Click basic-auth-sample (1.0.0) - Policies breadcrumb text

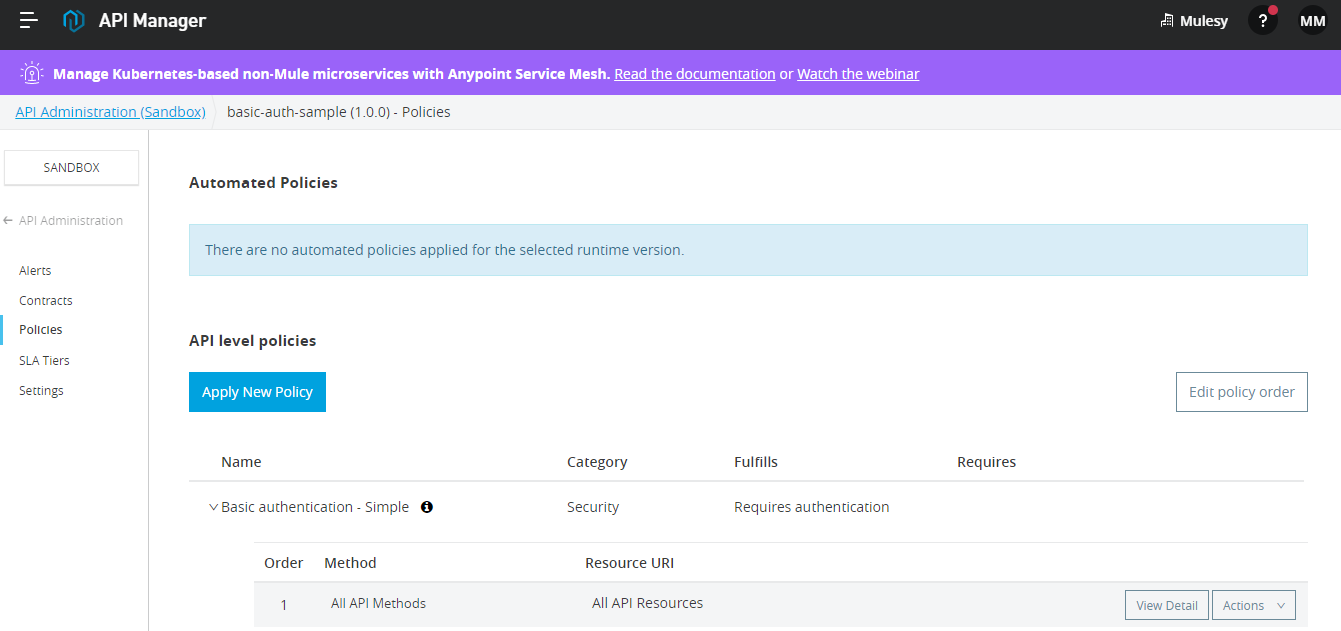(339, 112)
